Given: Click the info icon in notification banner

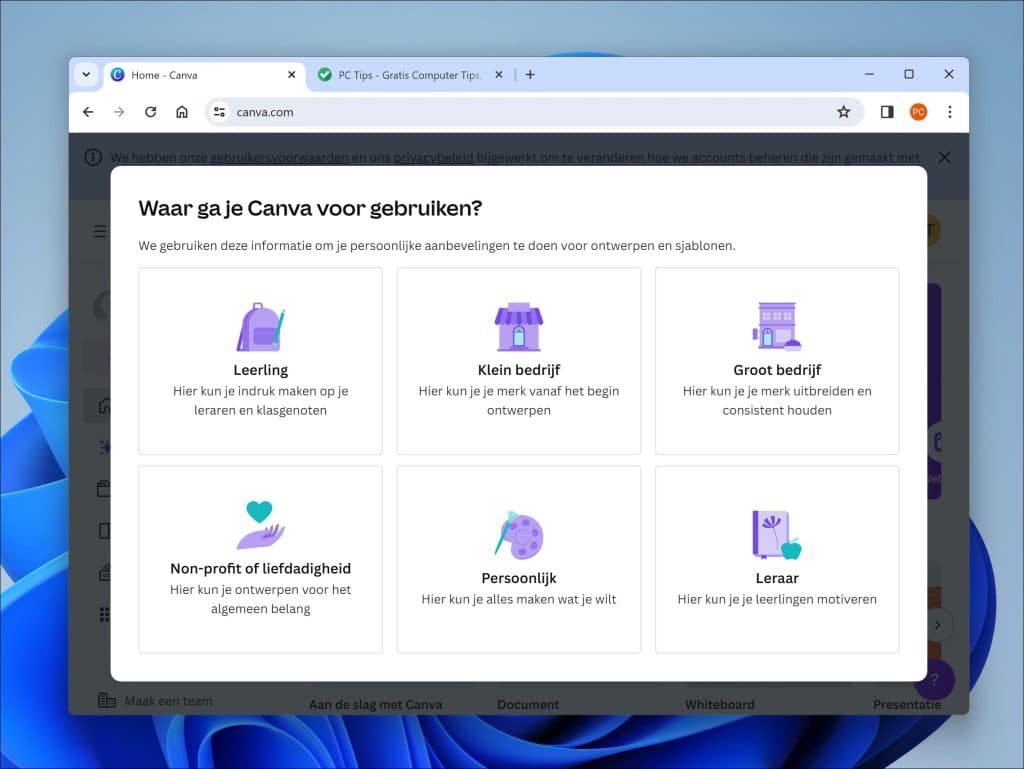Looking at the screenshot, I should 93,157.
